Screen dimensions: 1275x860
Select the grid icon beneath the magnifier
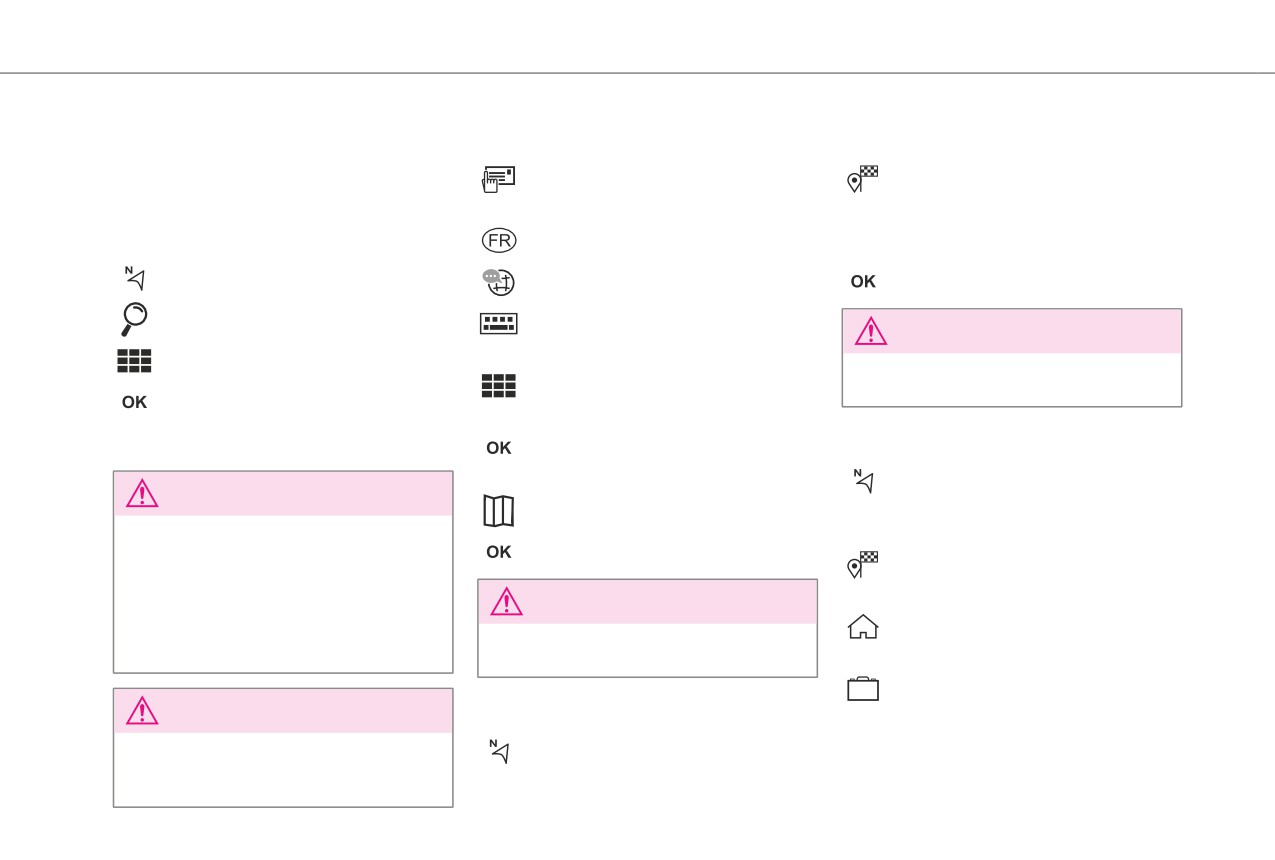[134, 361]
